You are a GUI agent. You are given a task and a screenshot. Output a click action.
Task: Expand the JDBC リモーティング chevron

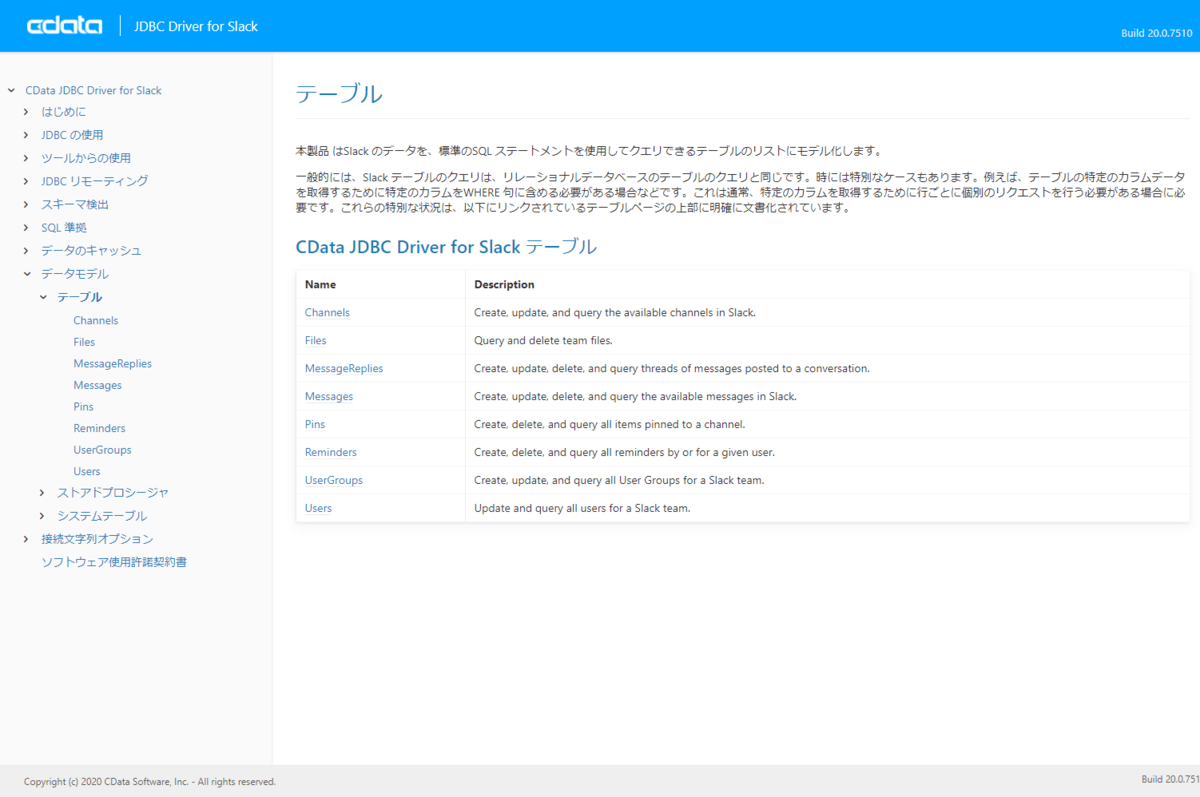[26, 181]
